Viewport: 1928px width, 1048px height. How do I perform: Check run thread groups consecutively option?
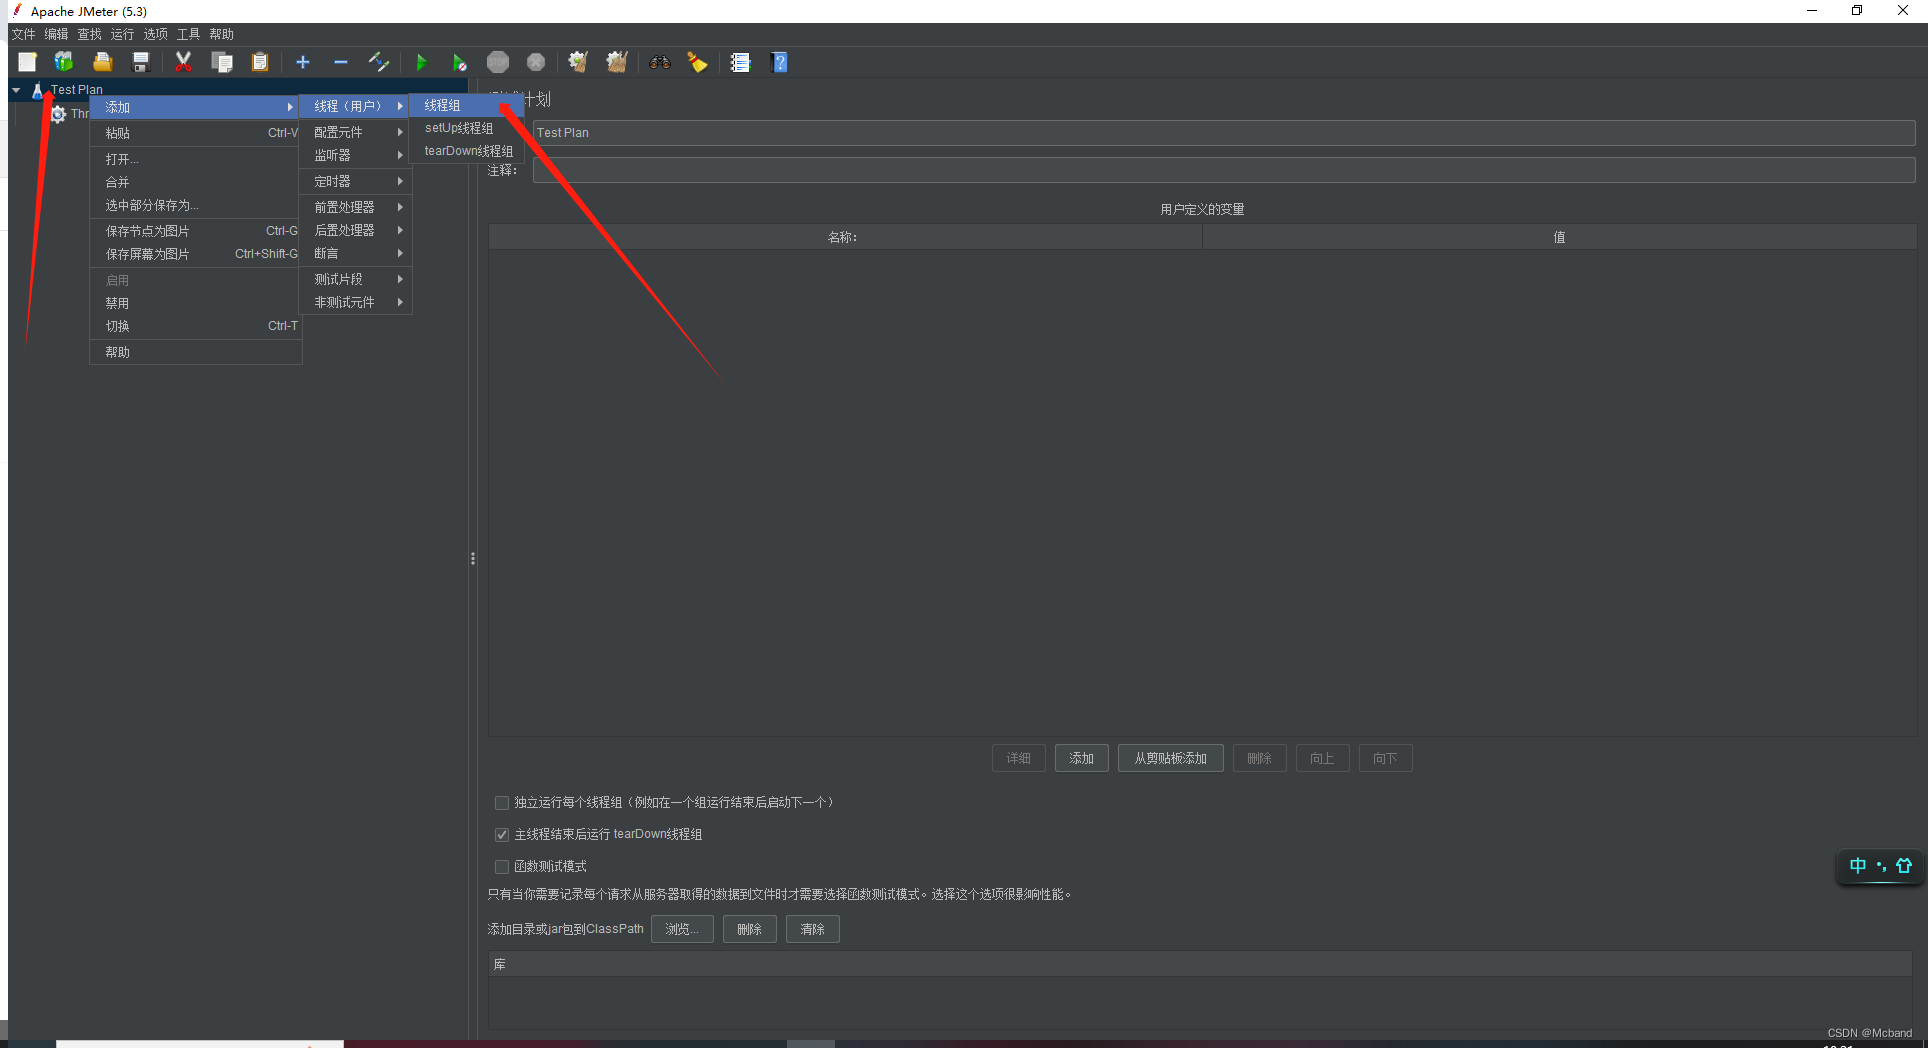coord(502,803)
